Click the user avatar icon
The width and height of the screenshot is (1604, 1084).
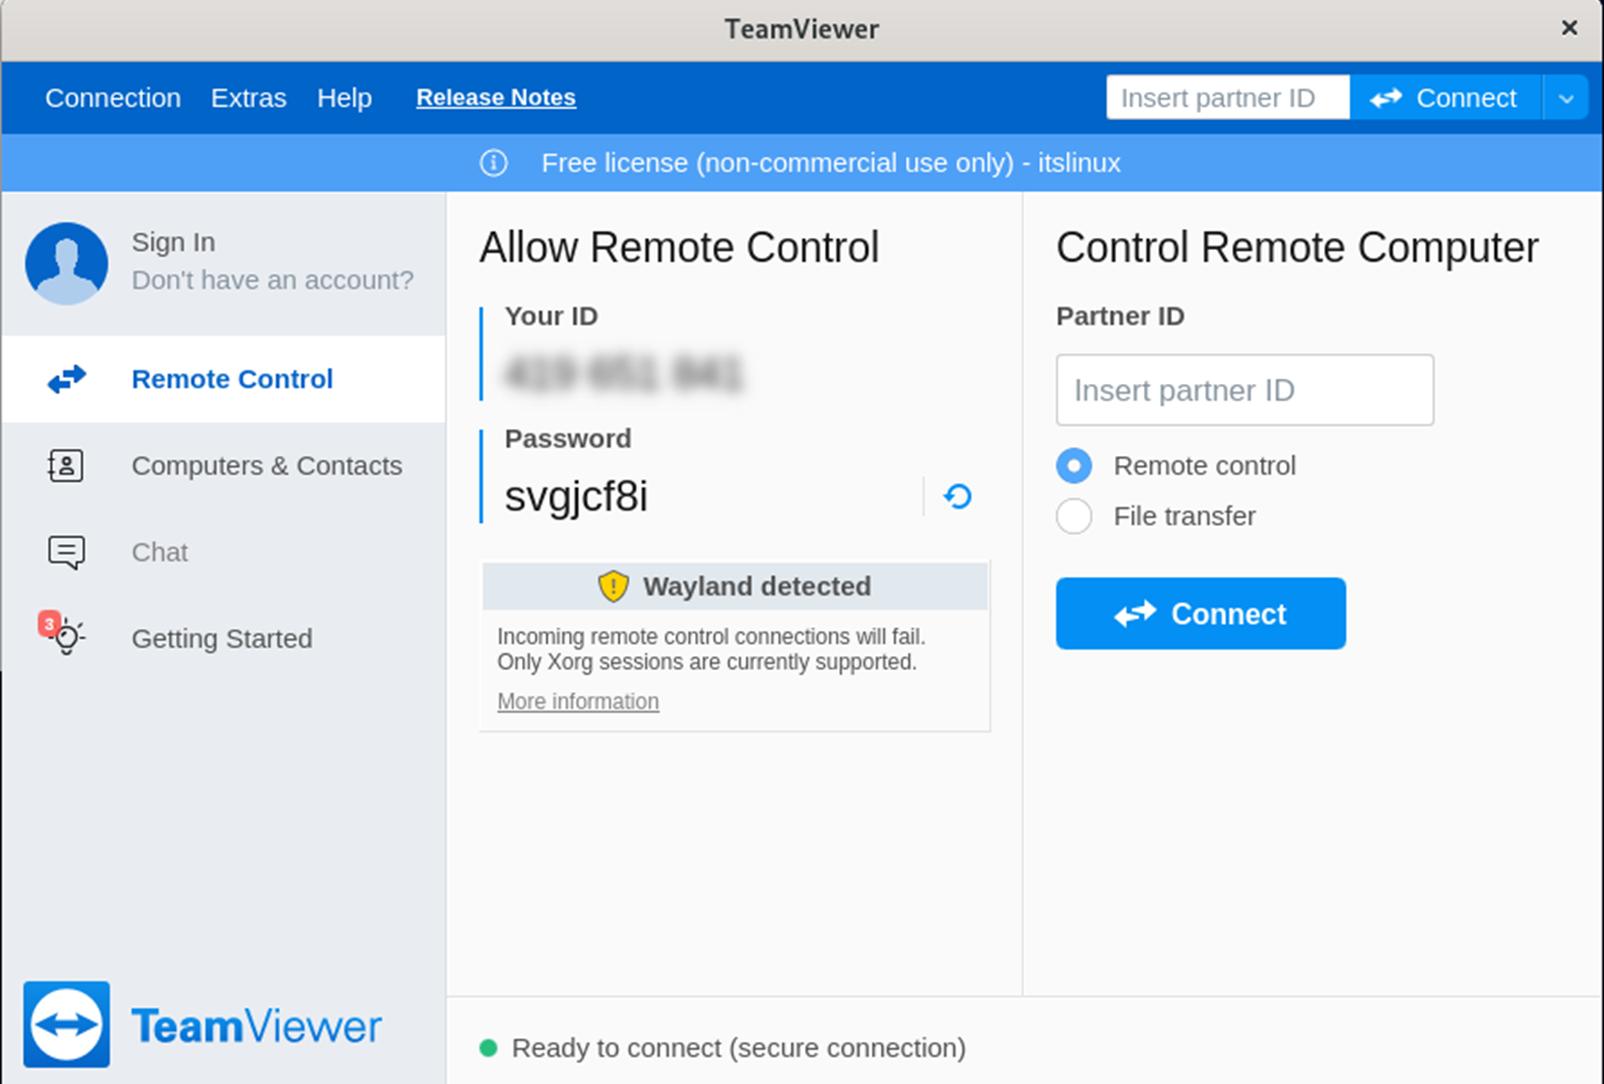point(67,263)
